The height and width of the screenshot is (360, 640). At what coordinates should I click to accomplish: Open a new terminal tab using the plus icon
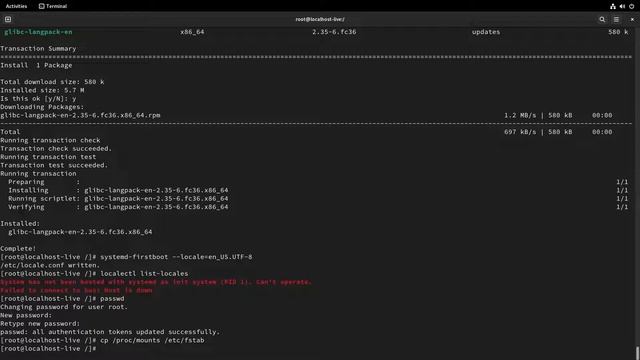click(x=8, y=19)
